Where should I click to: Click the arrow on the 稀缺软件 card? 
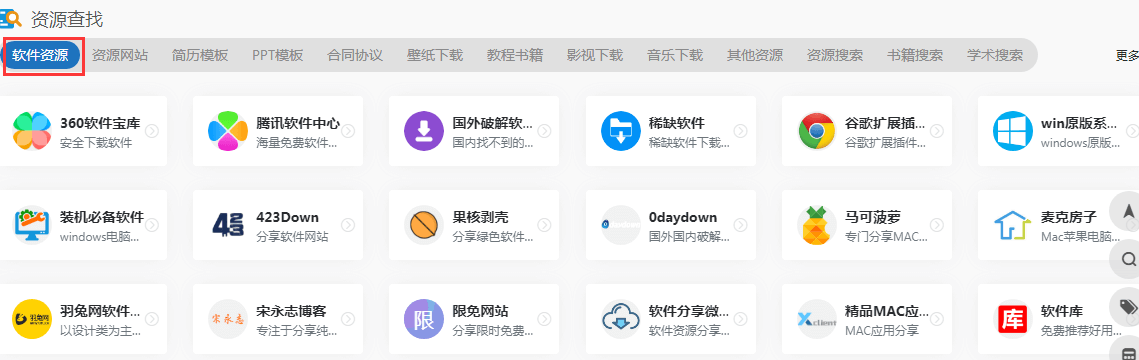pyautogui.click(x=740, y=131)
